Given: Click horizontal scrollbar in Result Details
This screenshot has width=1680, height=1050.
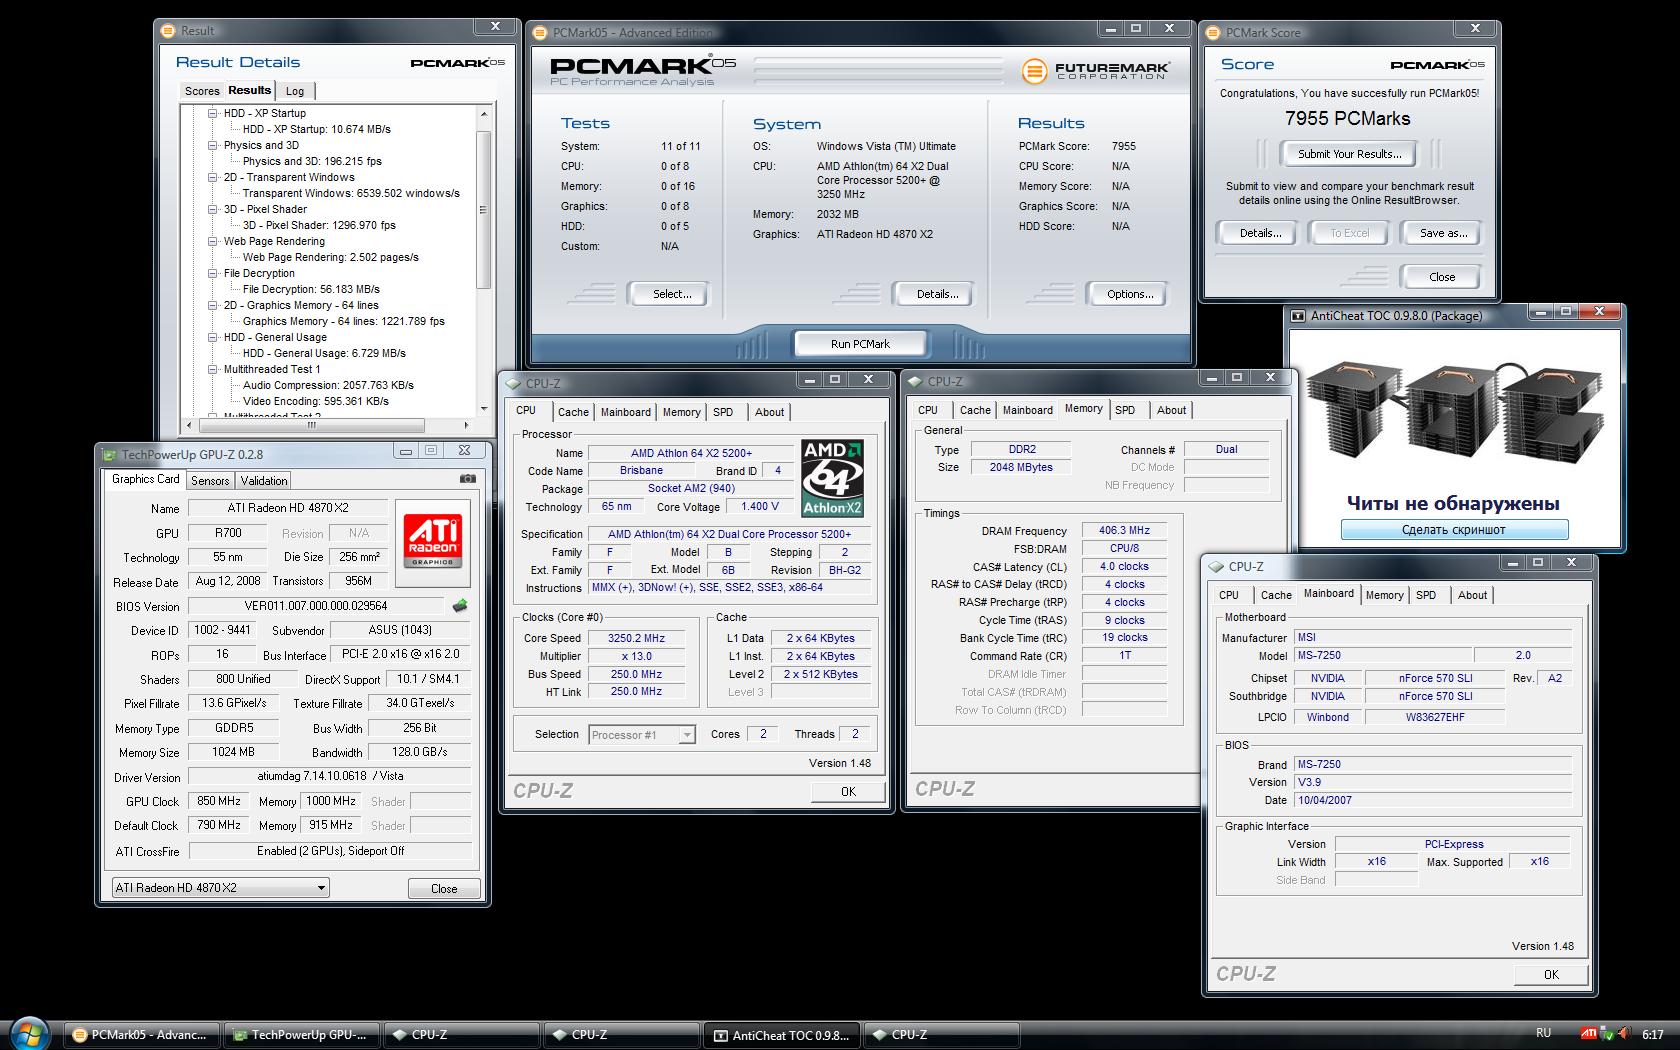Looking at the screenshot, I should [311, 425].
